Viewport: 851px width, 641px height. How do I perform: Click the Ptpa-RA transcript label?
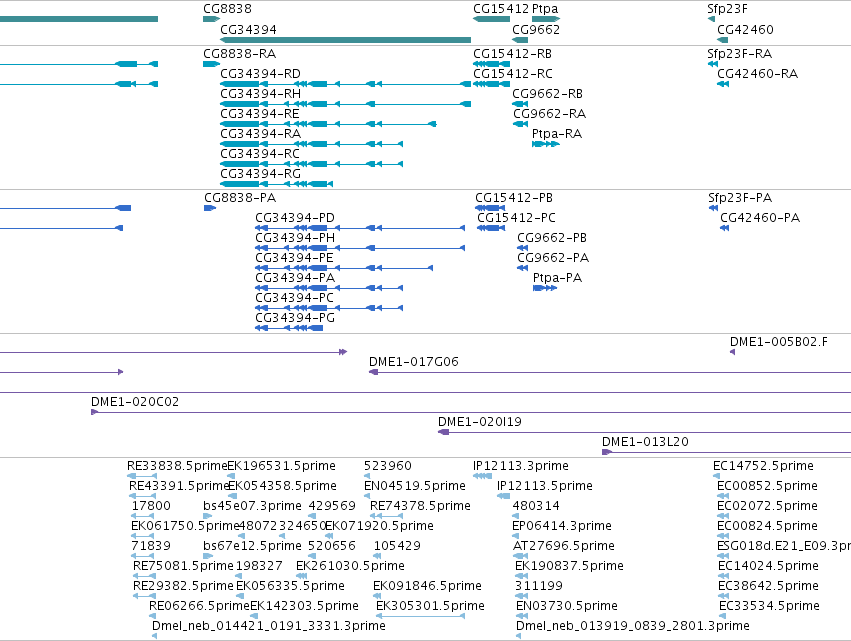coord(557,134)
